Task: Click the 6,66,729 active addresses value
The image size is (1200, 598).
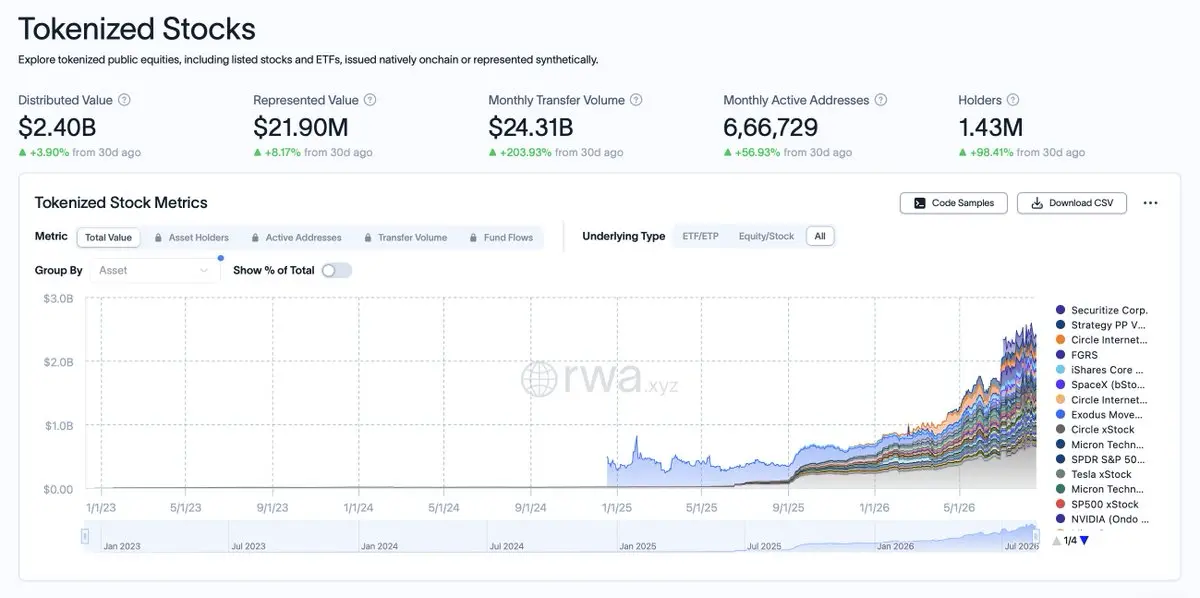Action: 771,127
